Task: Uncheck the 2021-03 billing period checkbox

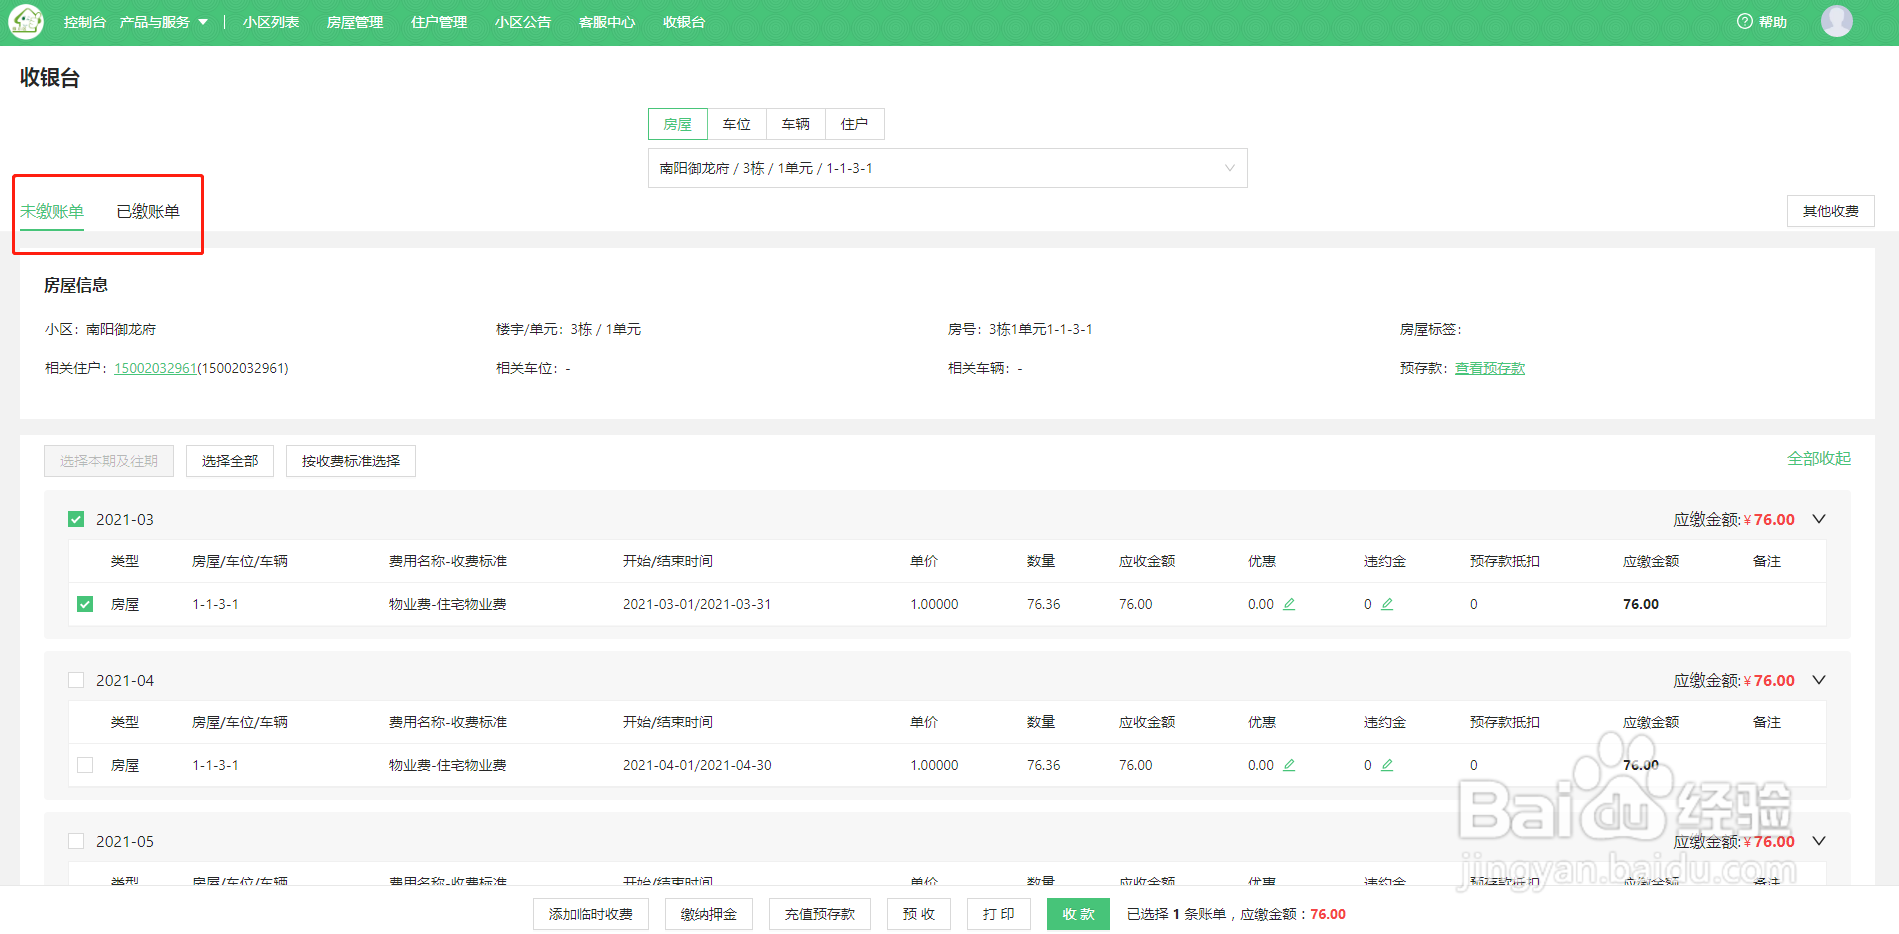Action: (76, 519)
